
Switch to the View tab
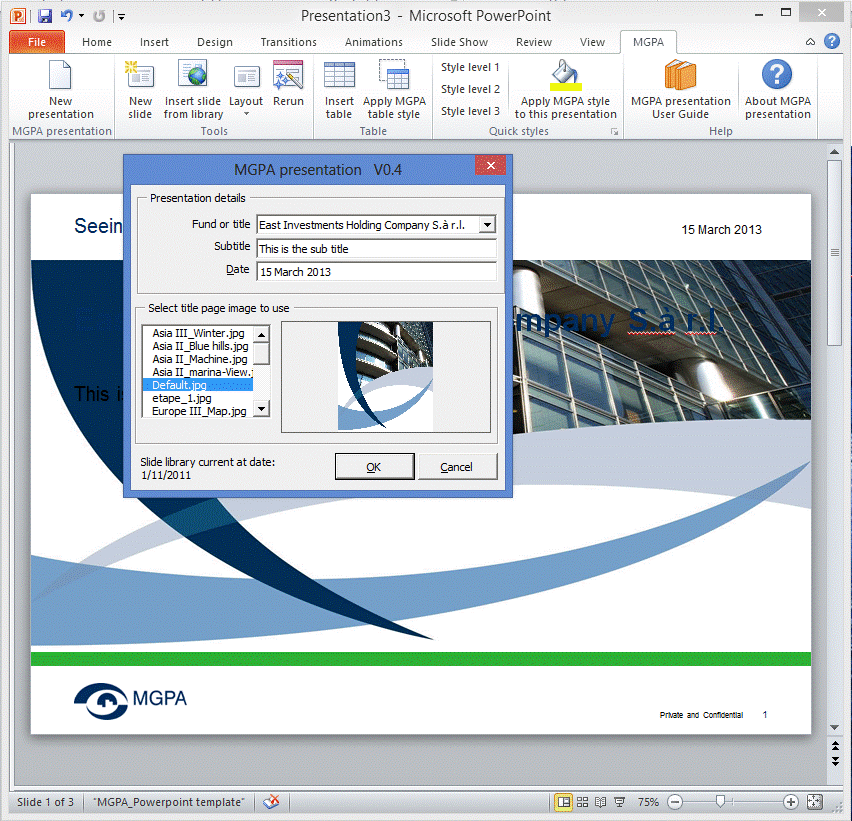(592, 42)
